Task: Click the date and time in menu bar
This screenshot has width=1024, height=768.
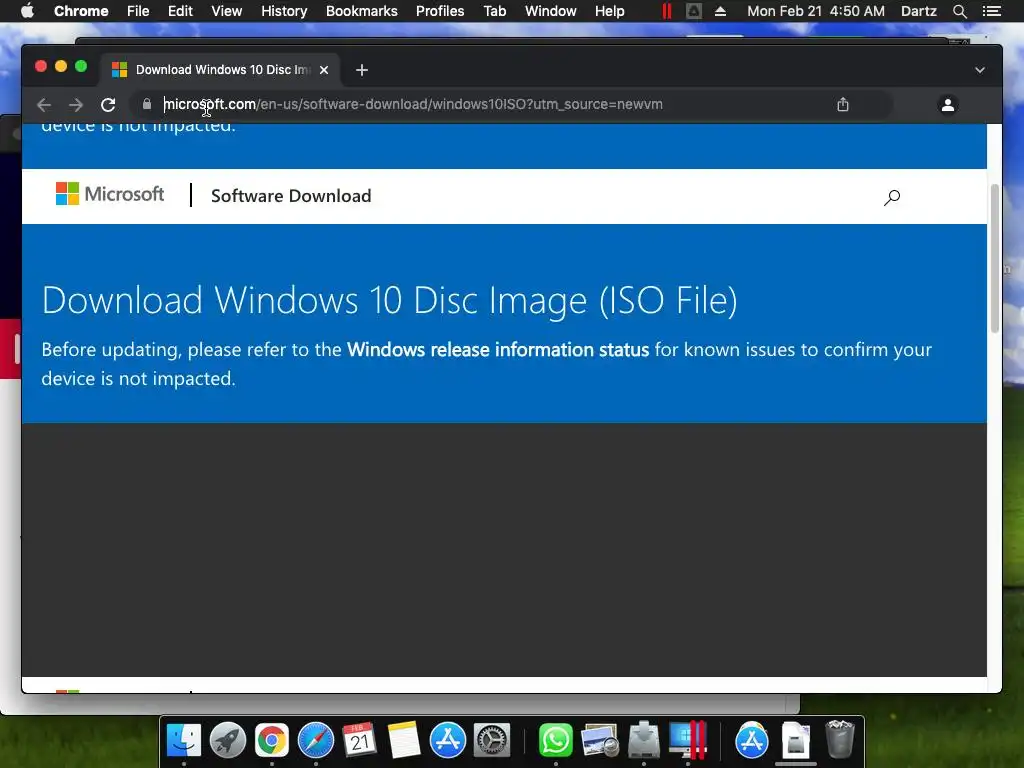Action: [x=816, y=11]
